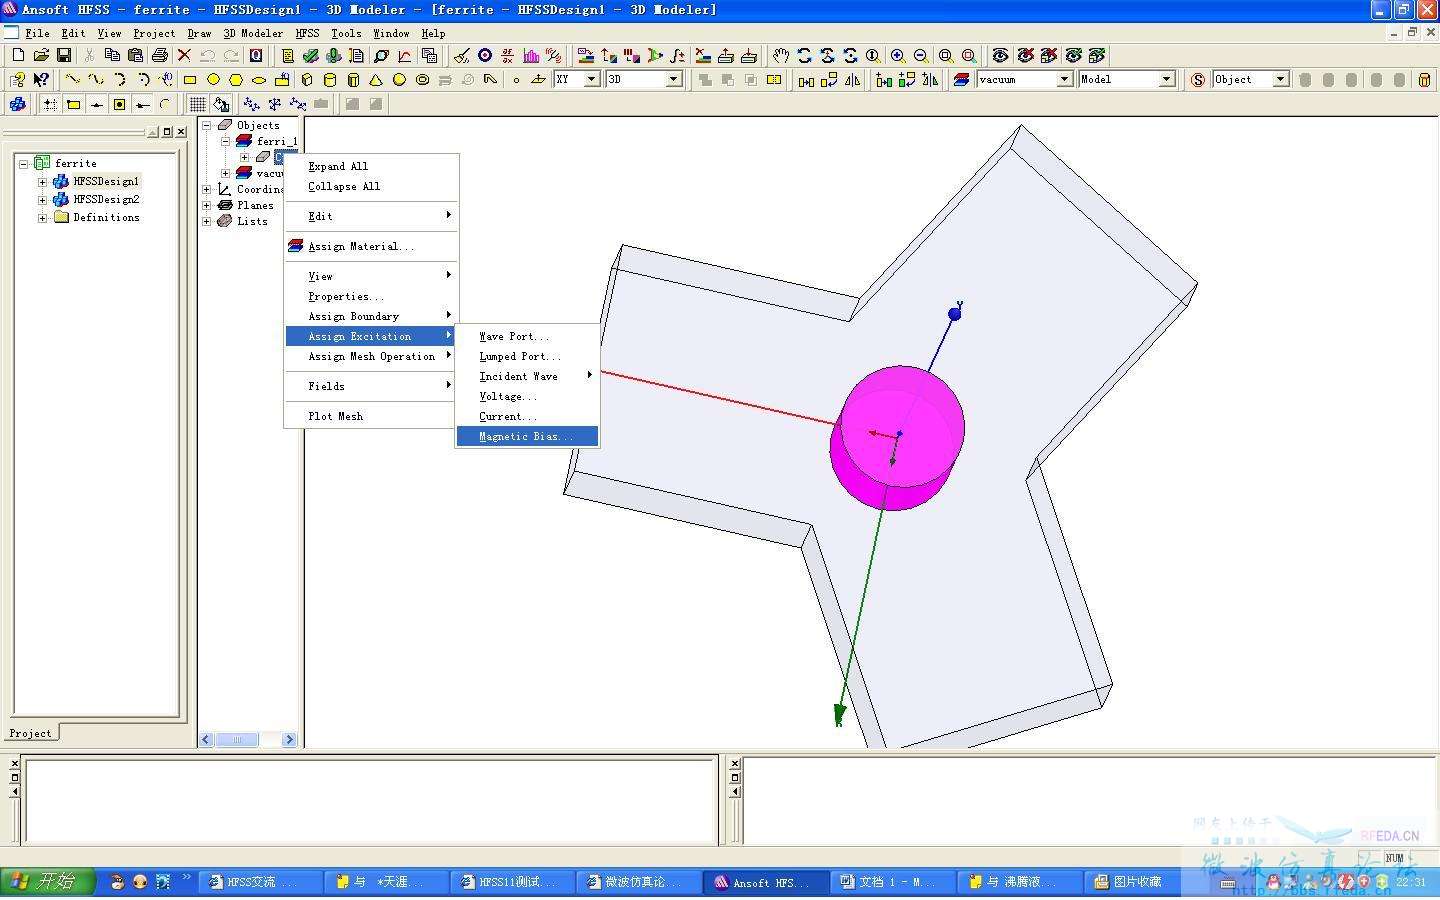Toggle the last green eye visibility icon
Screen dimensions: 1440x900
(x=1097, y=55)
